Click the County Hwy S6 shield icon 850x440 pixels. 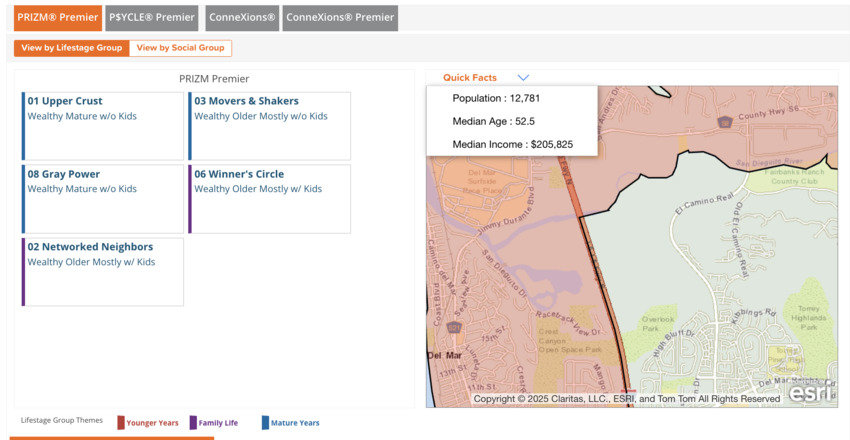[x=723, y=121]
